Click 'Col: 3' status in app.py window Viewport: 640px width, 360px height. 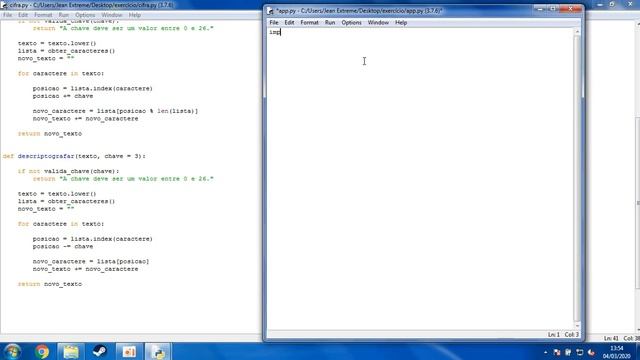coord(571,335)
